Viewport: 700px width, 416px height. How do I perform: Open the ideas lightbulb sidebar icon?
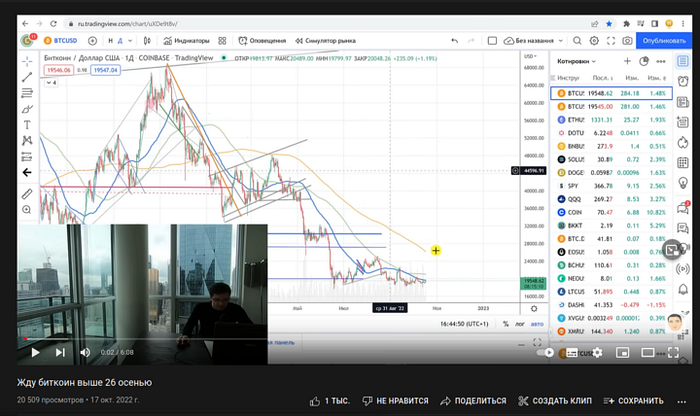[683, 183]
